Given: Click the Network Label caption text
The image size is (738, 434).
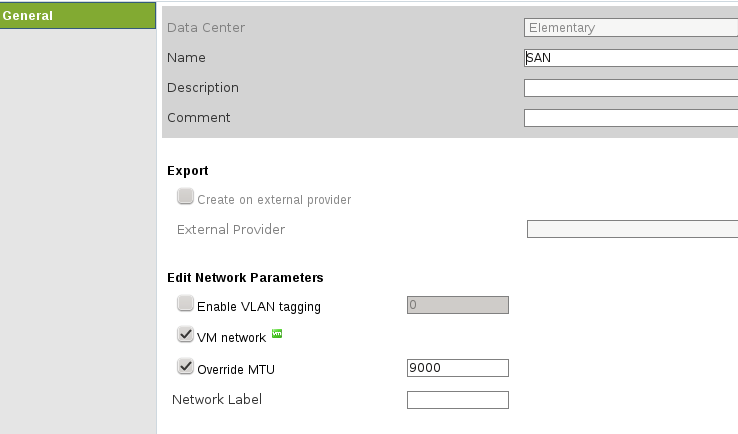Looking at the screenshot, I should click(217, 400).
